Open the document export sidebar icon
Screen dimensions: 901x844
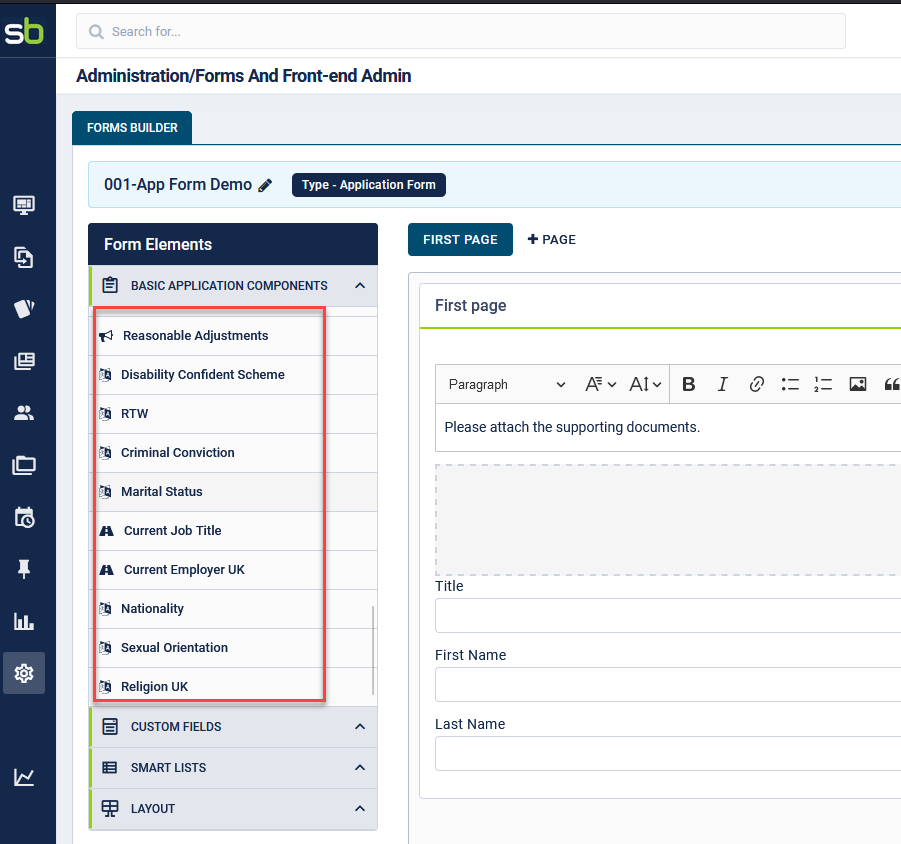(x=24, y=257)
